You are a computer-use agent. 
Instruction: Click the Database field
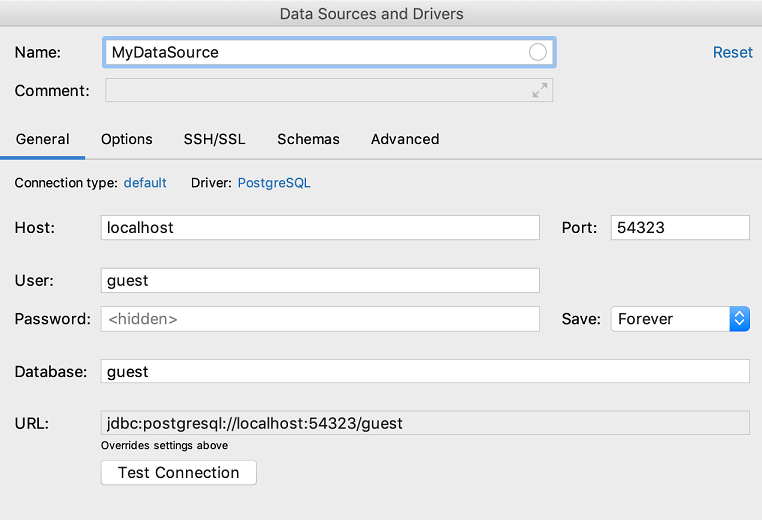pos(425,371)
